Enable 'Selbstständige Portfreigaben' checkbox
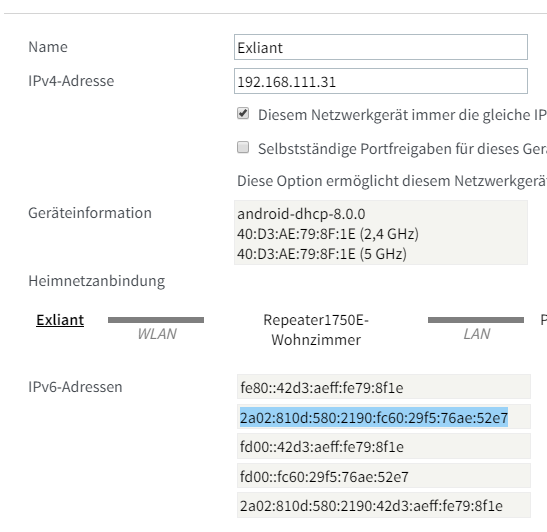 point(243,147)
